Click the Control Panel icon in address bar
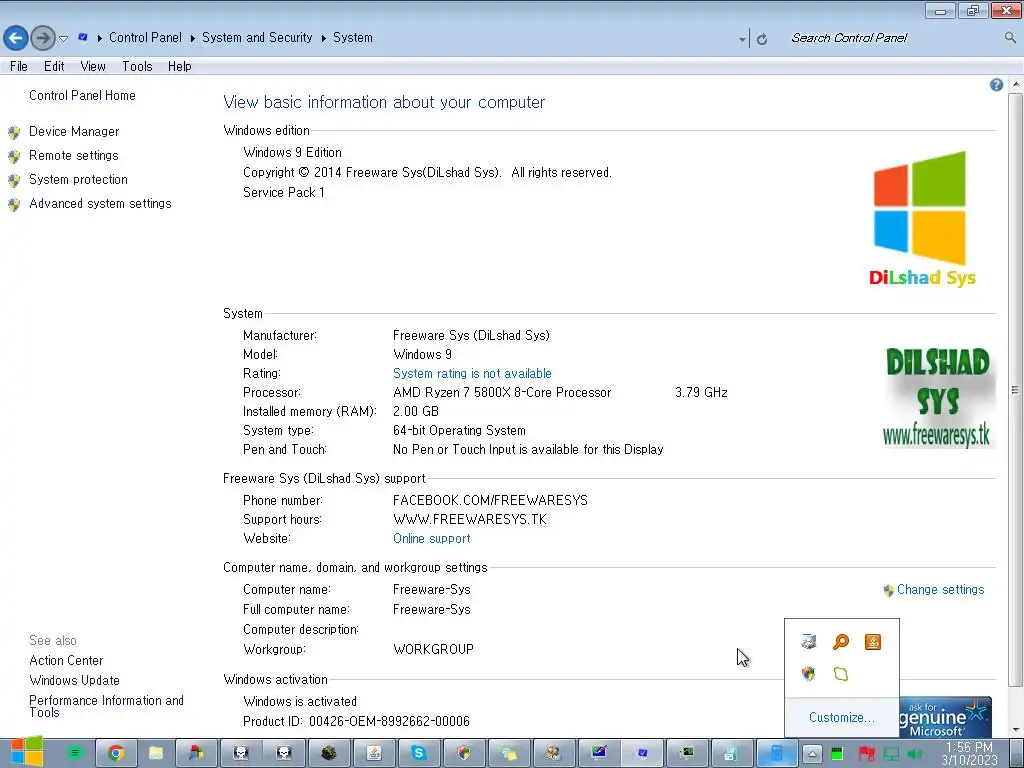This screenshot has height=768, width=1024. tap(82, 37)
